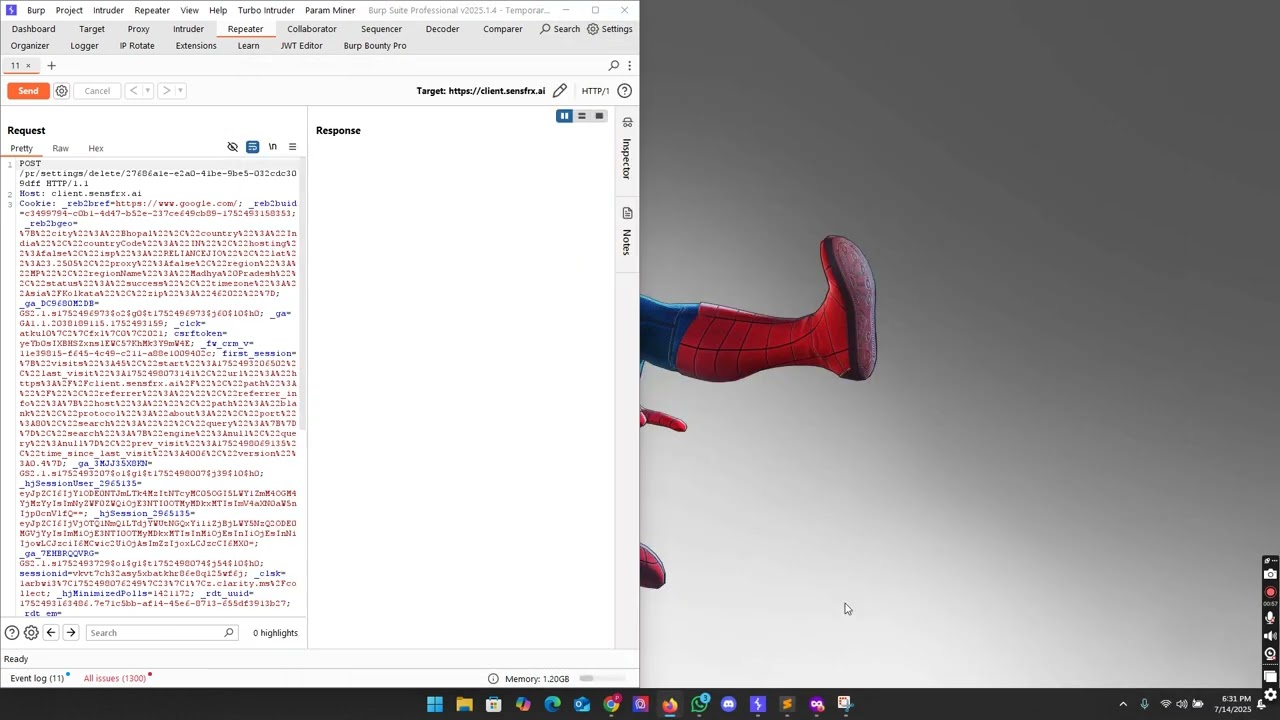This screenshot has height=720, width=1280.
Task: Open request editor hamburger menu
Action: (x=292, y=147)
